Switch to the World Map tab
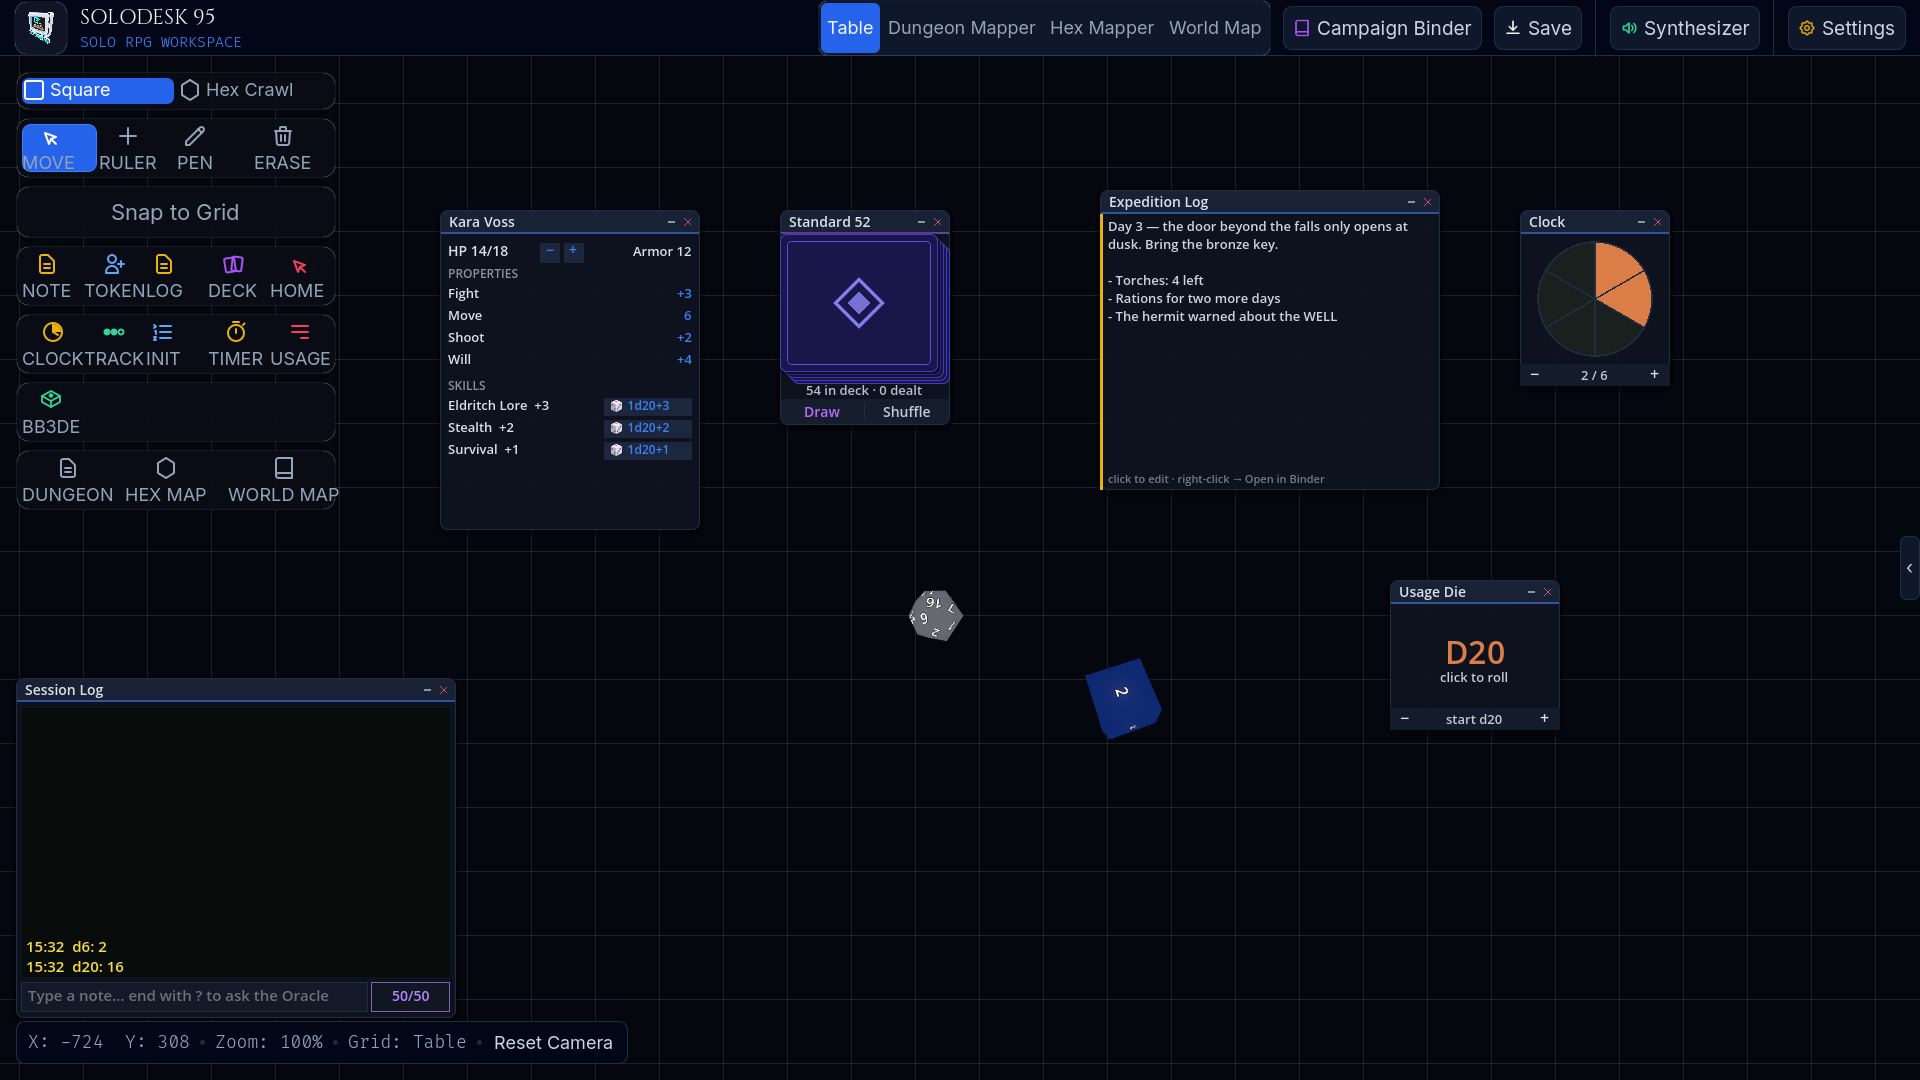 1215,28
